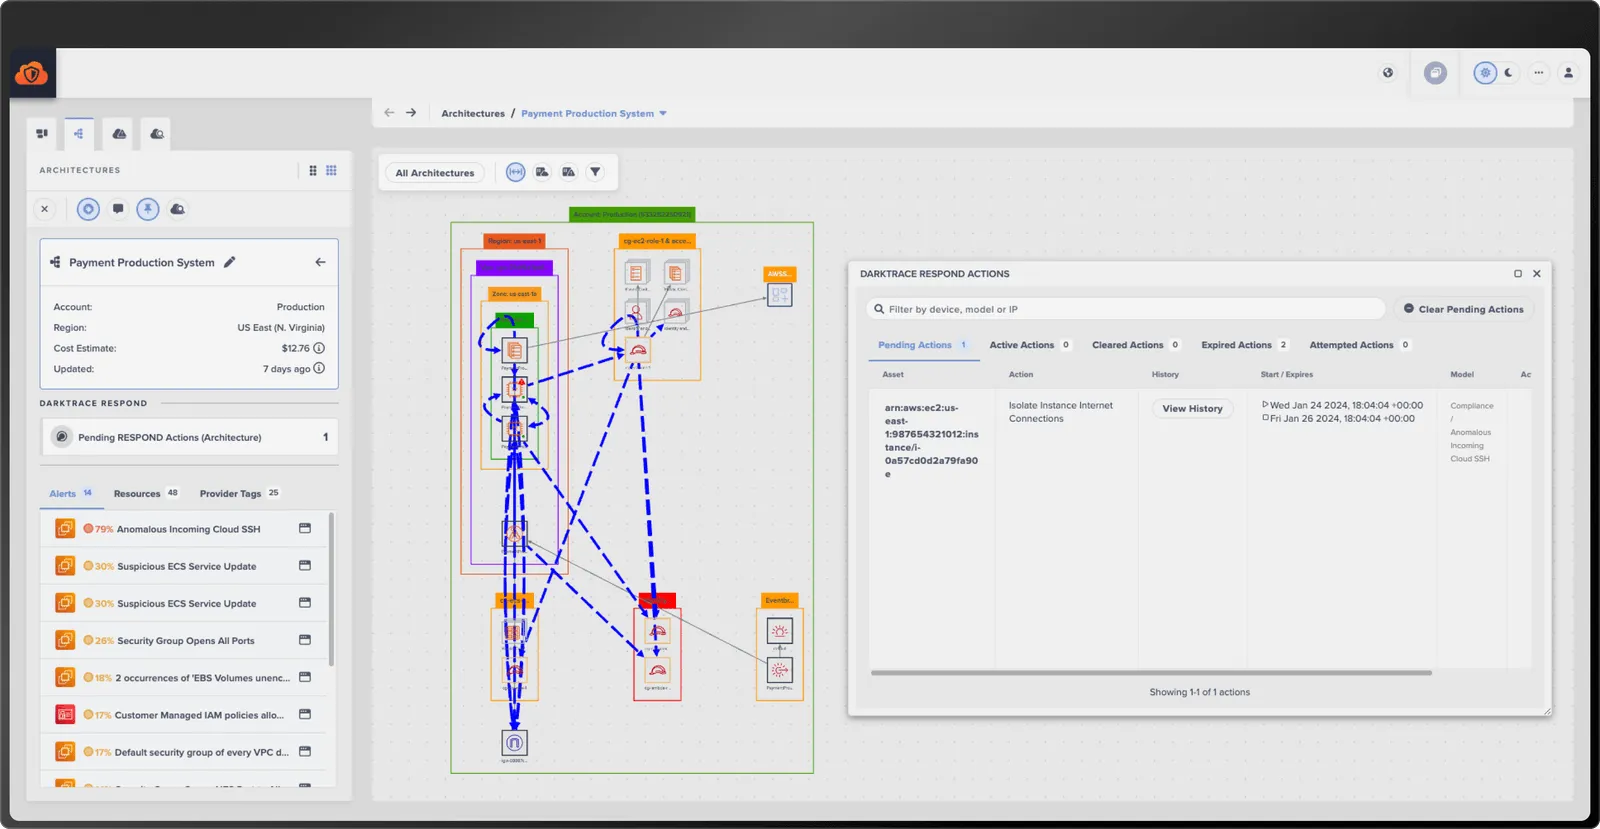
Task: Switch to compact grid layout icon
Action: [x=313, y=171]
